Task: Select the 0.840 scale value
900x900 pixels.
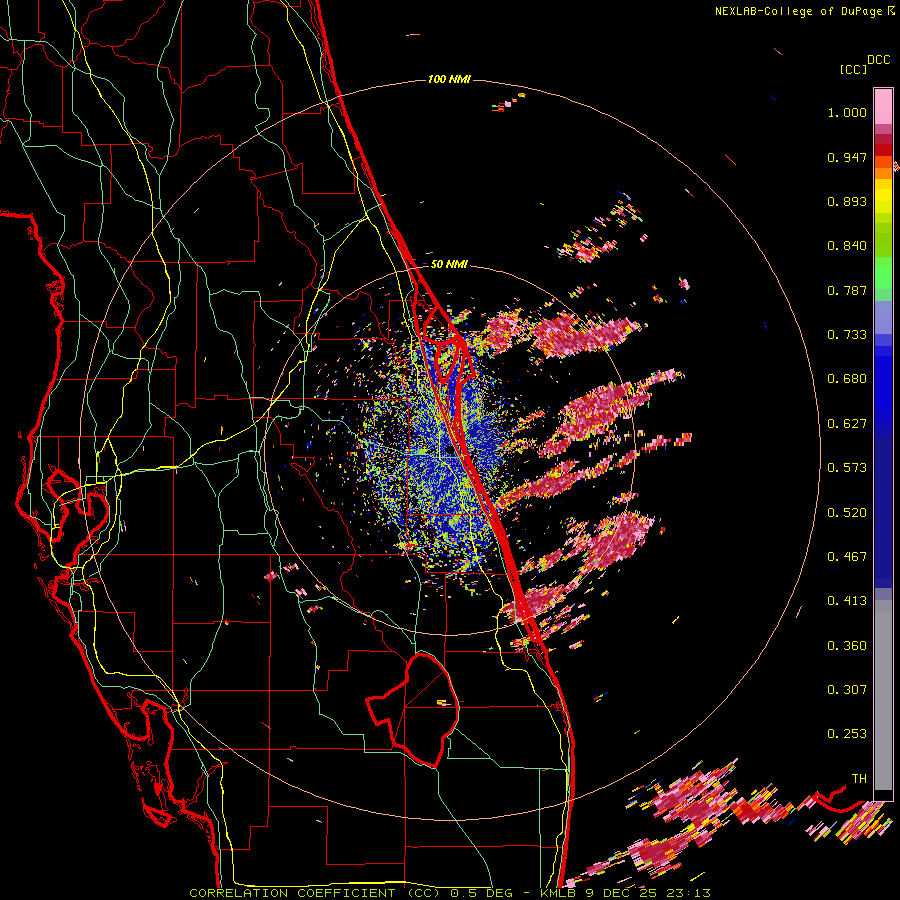Action: click(x=847, y=246)
